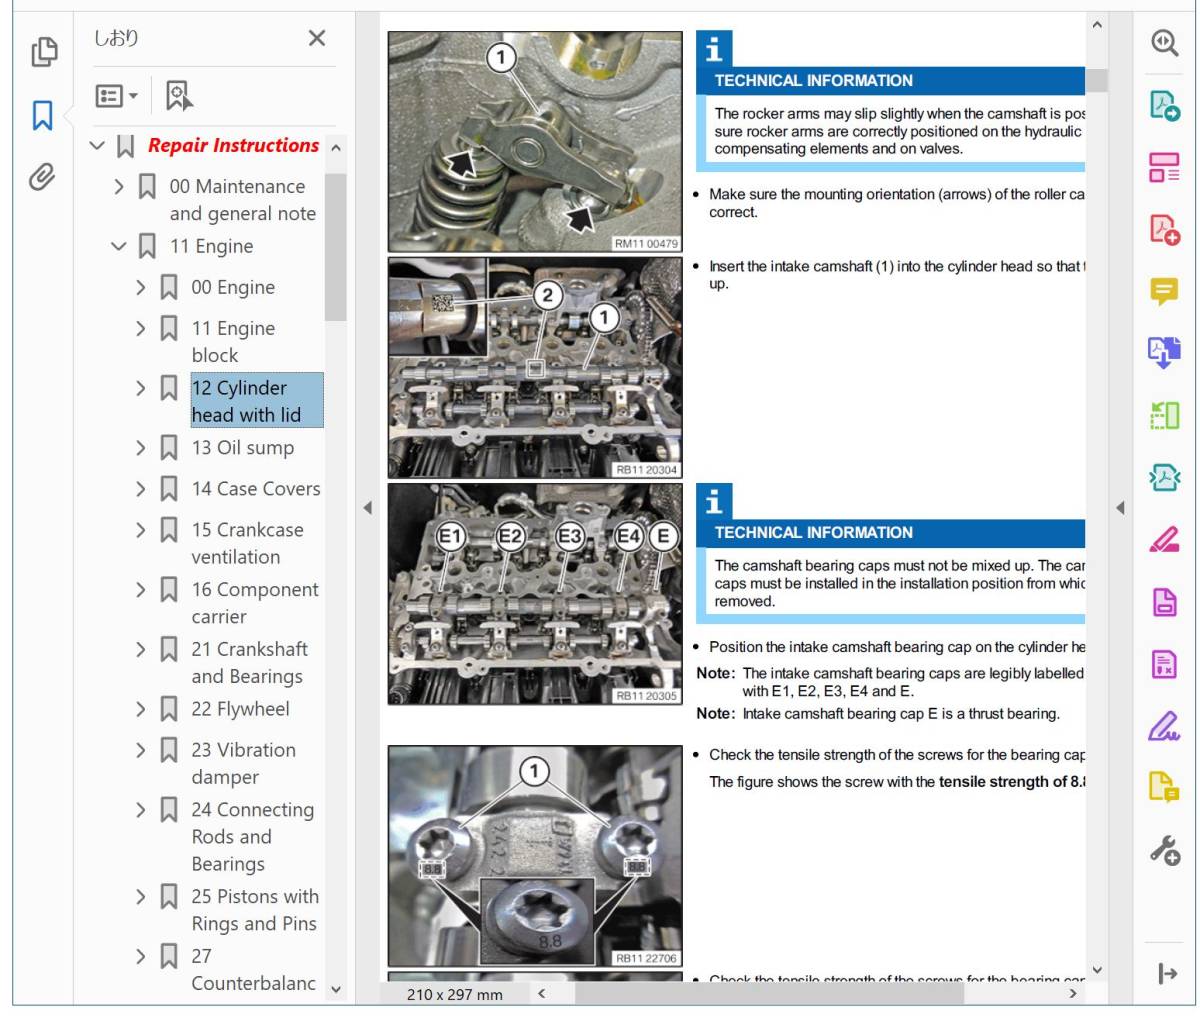Image resolution: width=1200 pixels, height=1021 pixels.
Task: Open the yellow Comment tool
Action: tap(1164, 291)
